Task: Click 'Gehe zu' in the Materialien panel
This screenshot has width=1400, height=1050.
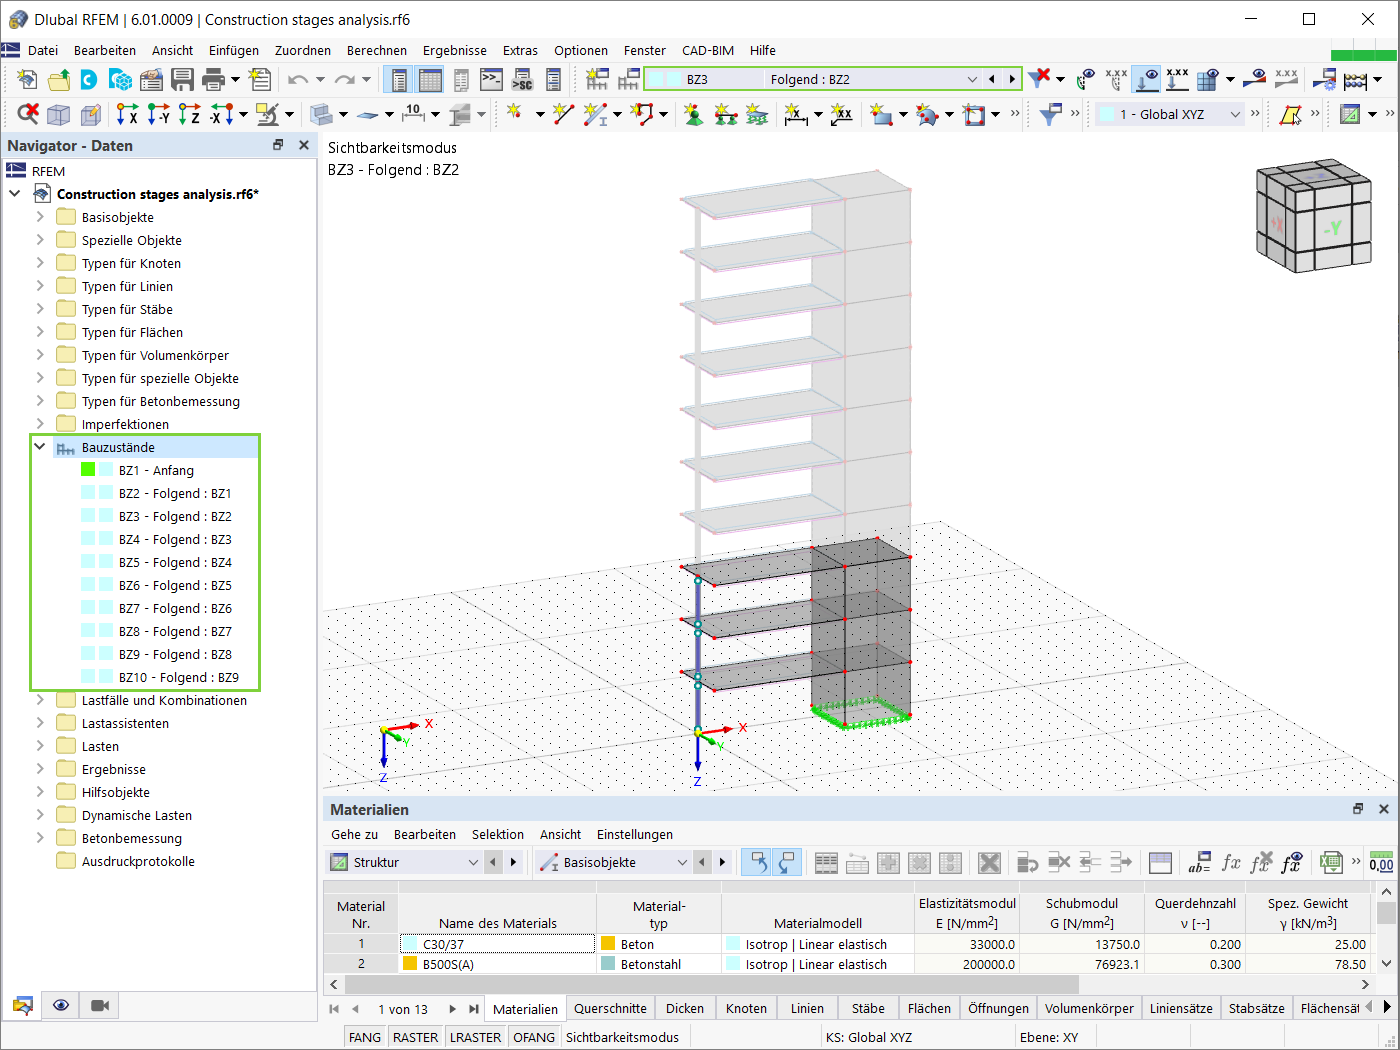Action: click(354, 834)
